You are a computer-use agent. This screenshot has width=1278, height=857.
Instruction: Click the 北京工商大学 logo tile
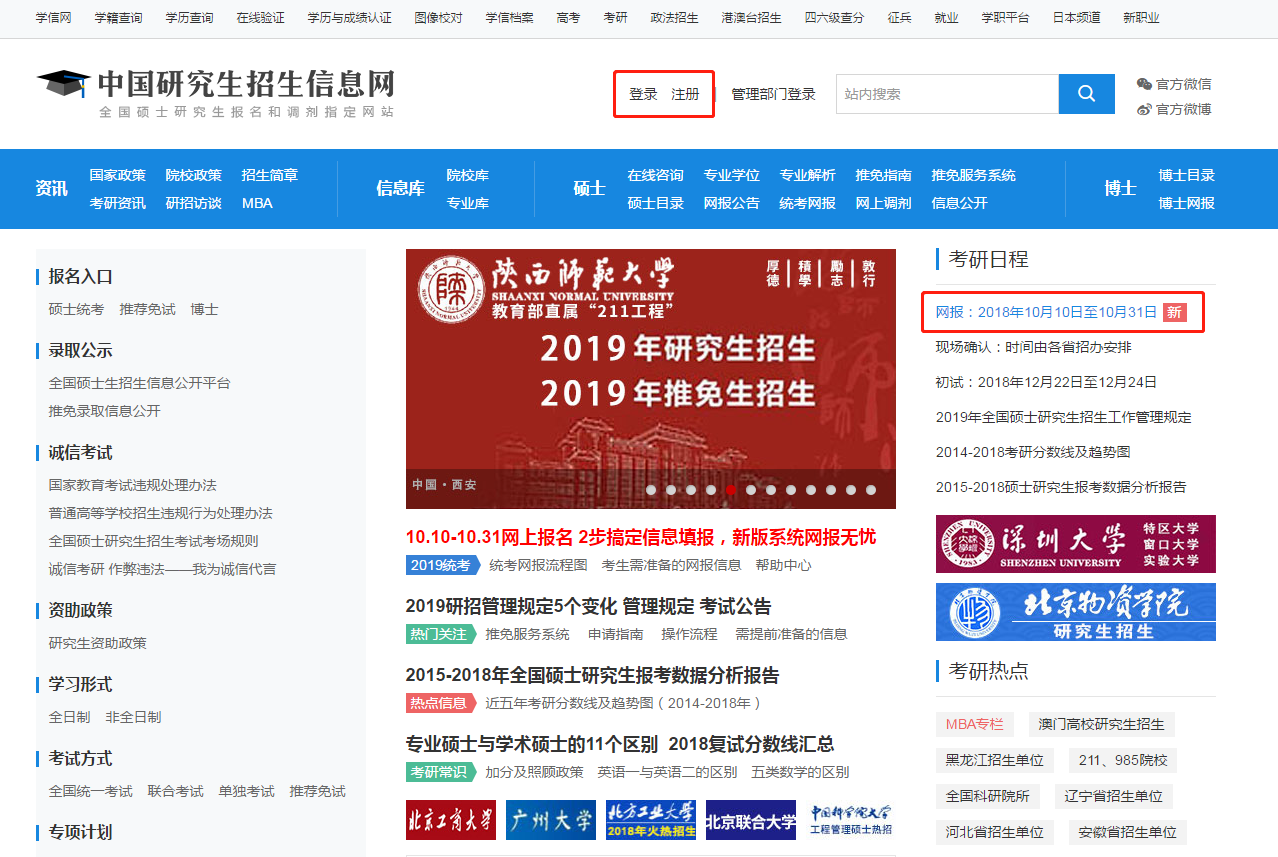point(450,820)
